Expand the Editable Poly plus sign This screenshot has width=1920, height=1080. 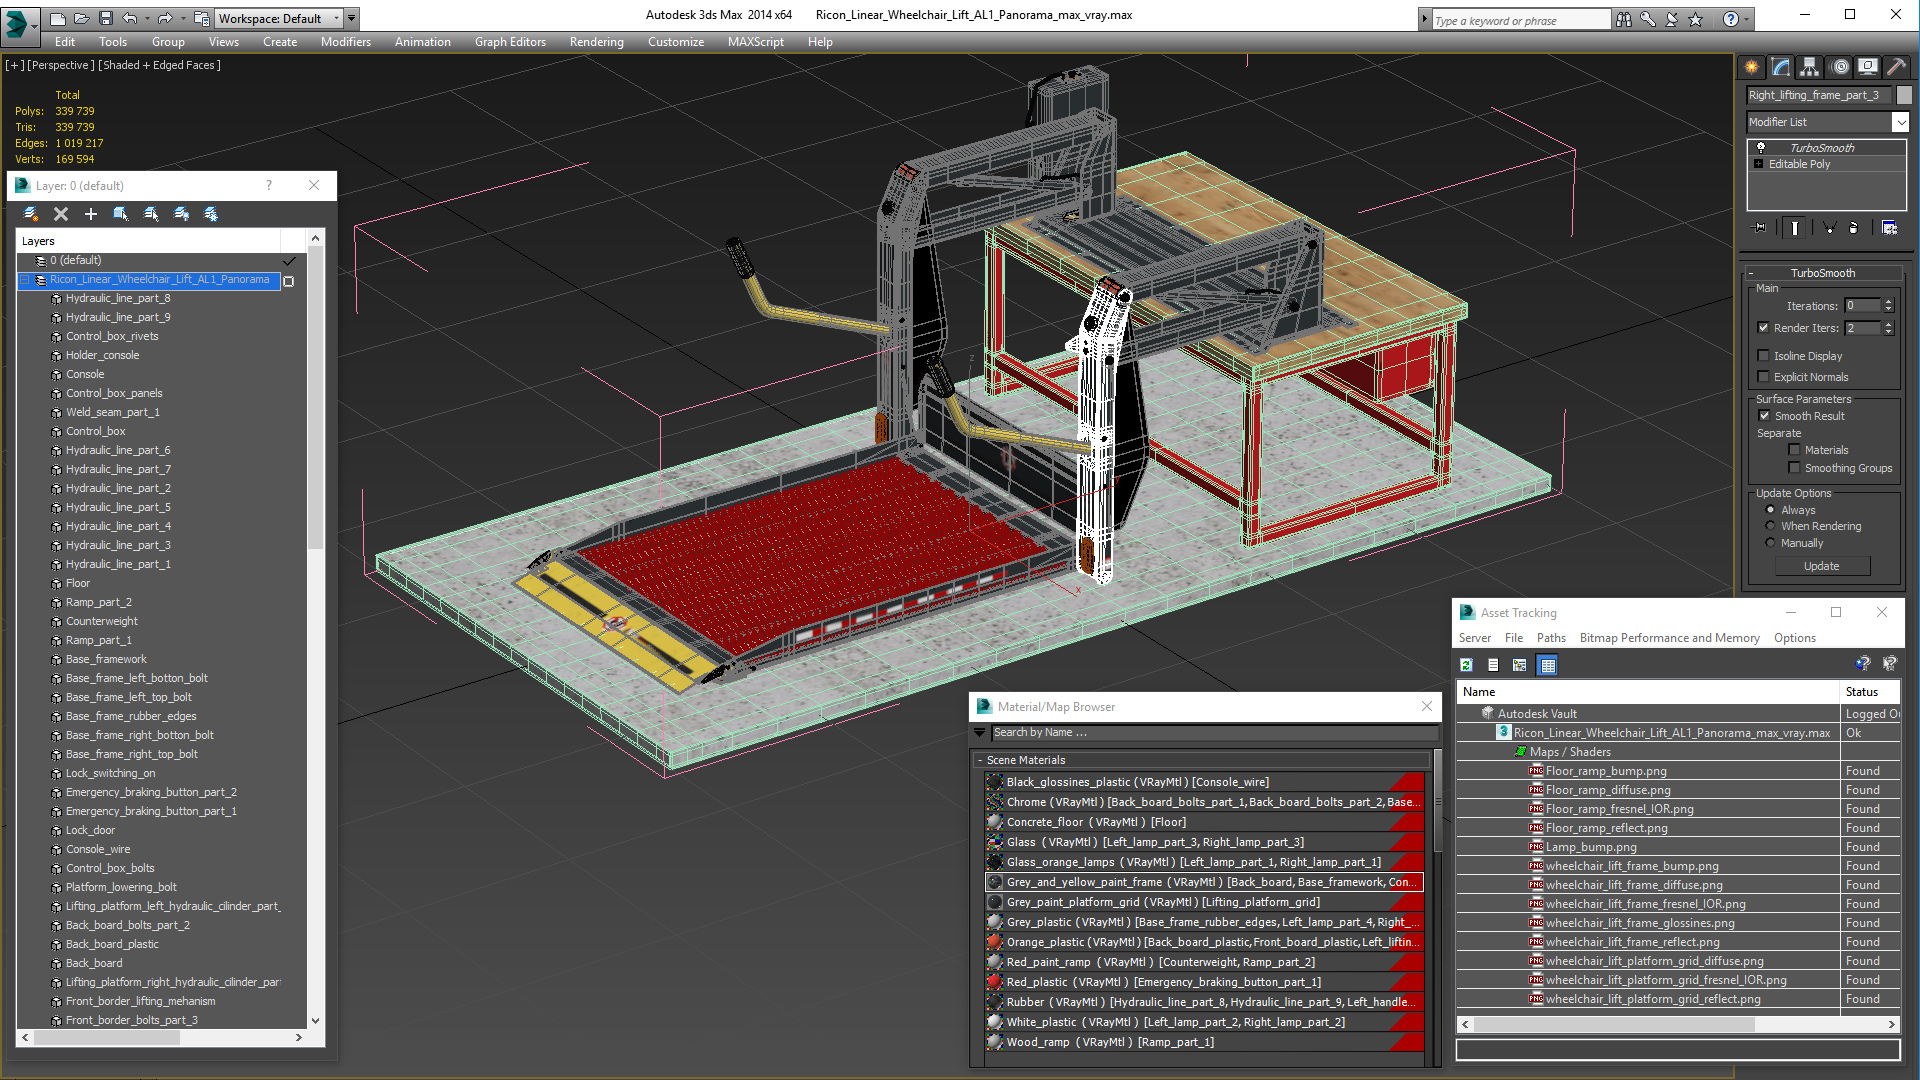[1760, 164]
